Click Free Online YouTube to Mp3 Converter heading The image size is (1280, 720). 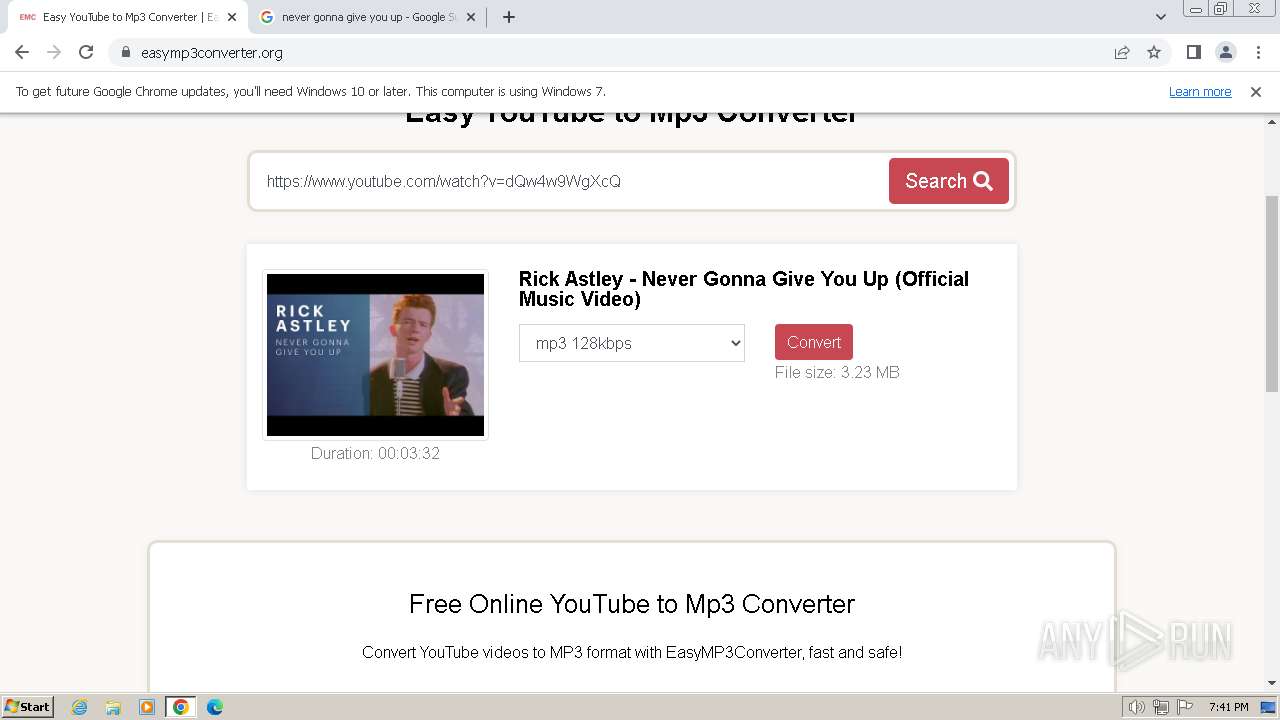coord(632,604)
